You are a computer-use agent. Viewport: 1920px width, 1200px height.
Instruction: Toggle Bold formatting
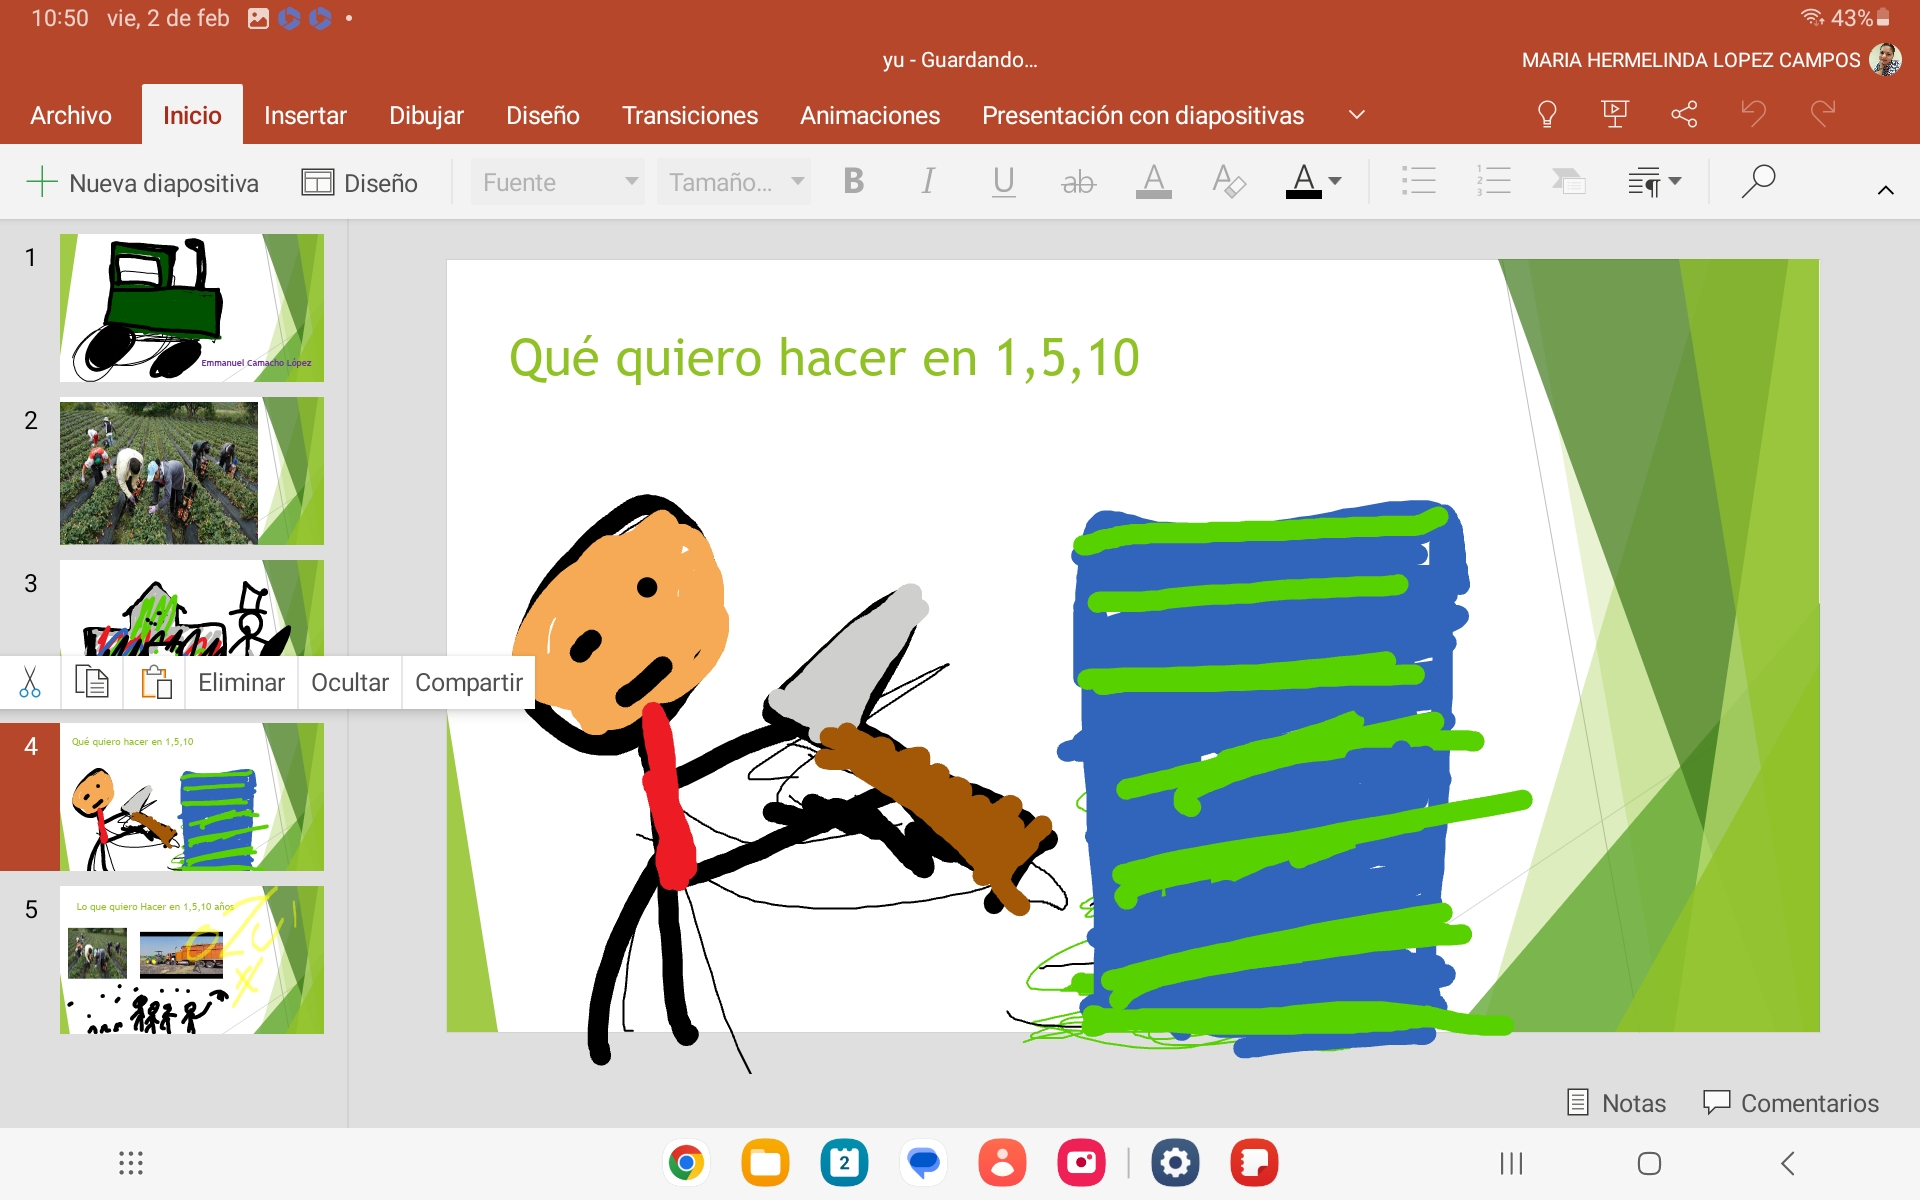(x=853, y=182)
